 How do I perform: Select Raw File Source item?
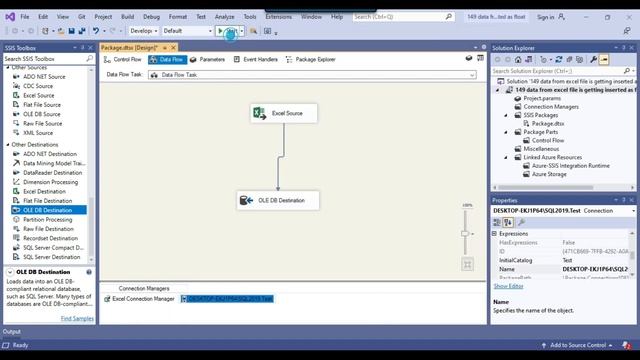pyautogui.click(x=42, y=124)
